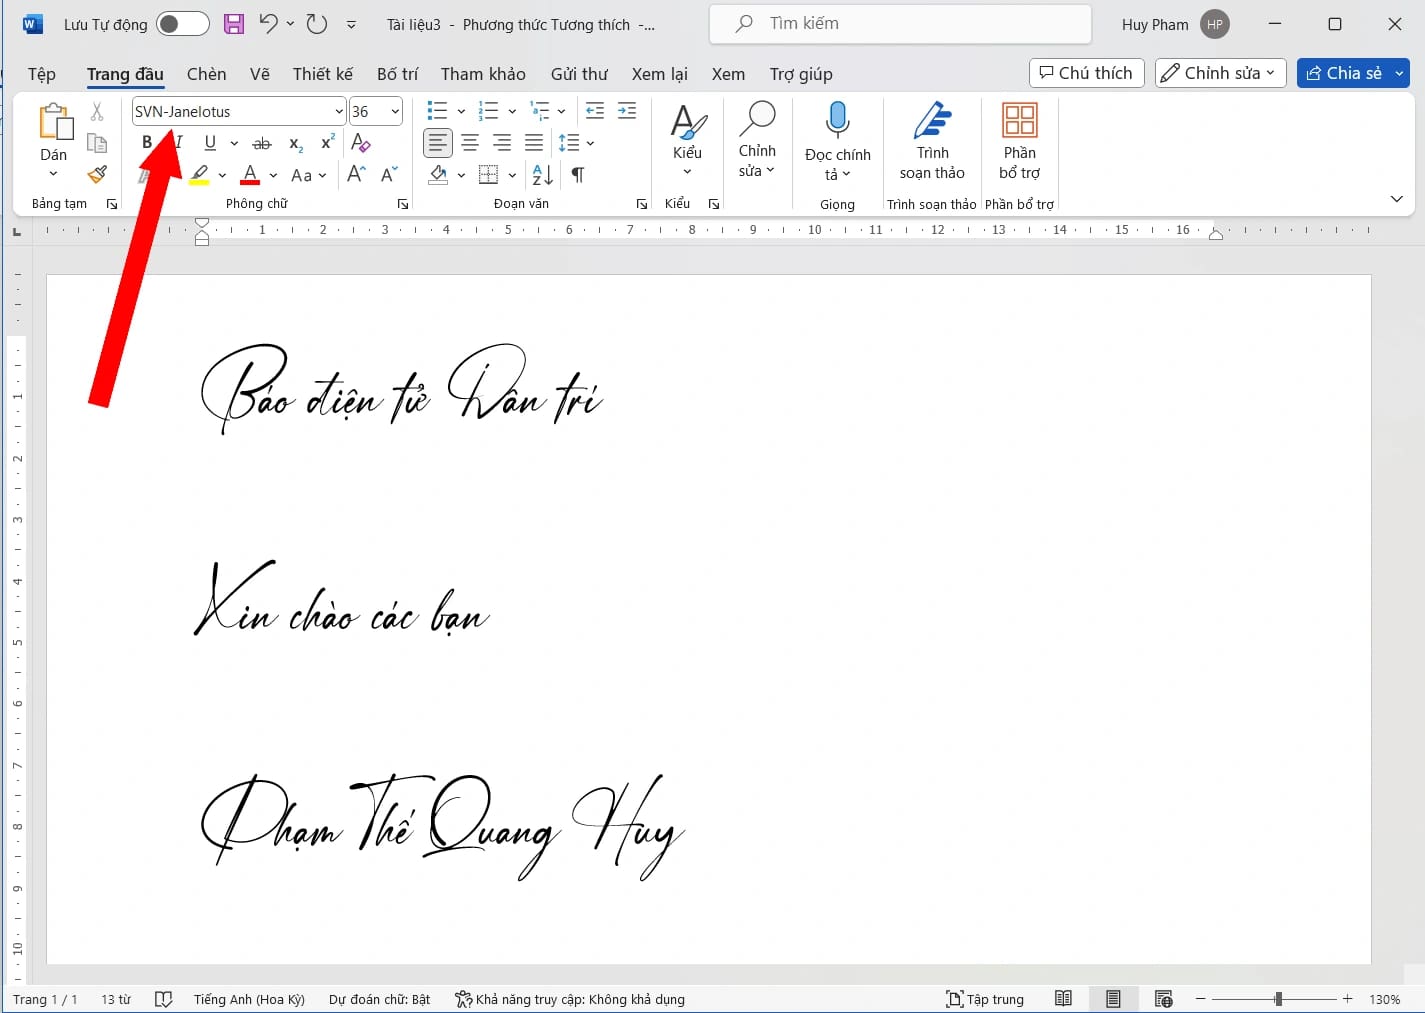Image resolution: width=1425 pixels, height=1013 pixels.
Task: Switch to the Vẽ tab
Action: tap(260, 74)
